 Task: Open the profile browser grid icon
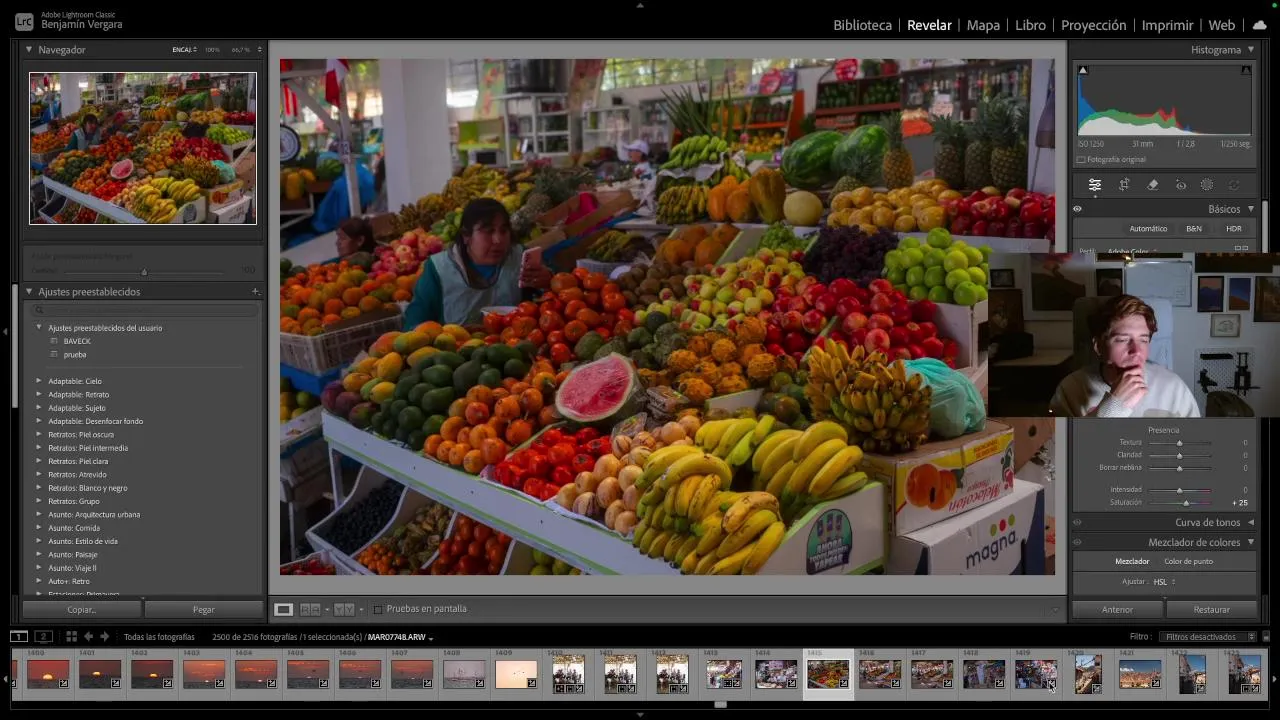tap(1241, 249)
